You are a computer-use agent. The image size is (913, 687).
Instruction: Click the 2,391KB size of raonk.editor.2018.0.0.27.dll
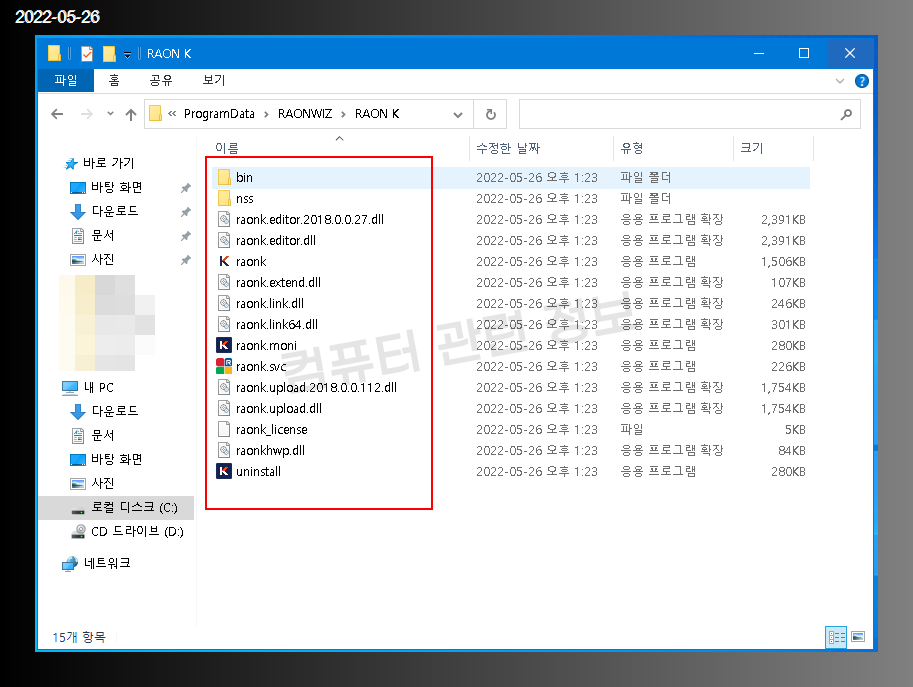783,219
